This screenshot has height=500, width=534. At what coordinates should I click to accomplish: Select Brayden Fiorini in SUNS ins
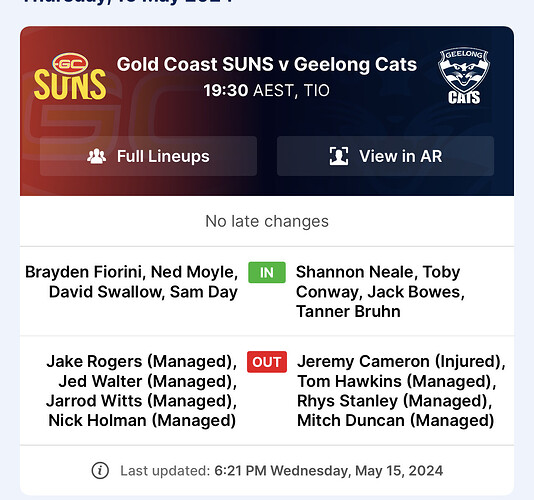(x=85, y=272)
